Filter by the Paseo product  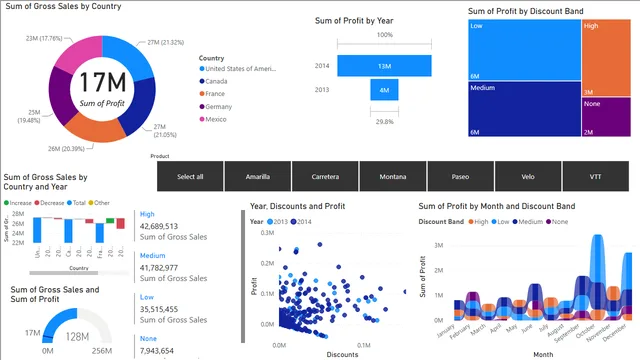coord(460,176)
